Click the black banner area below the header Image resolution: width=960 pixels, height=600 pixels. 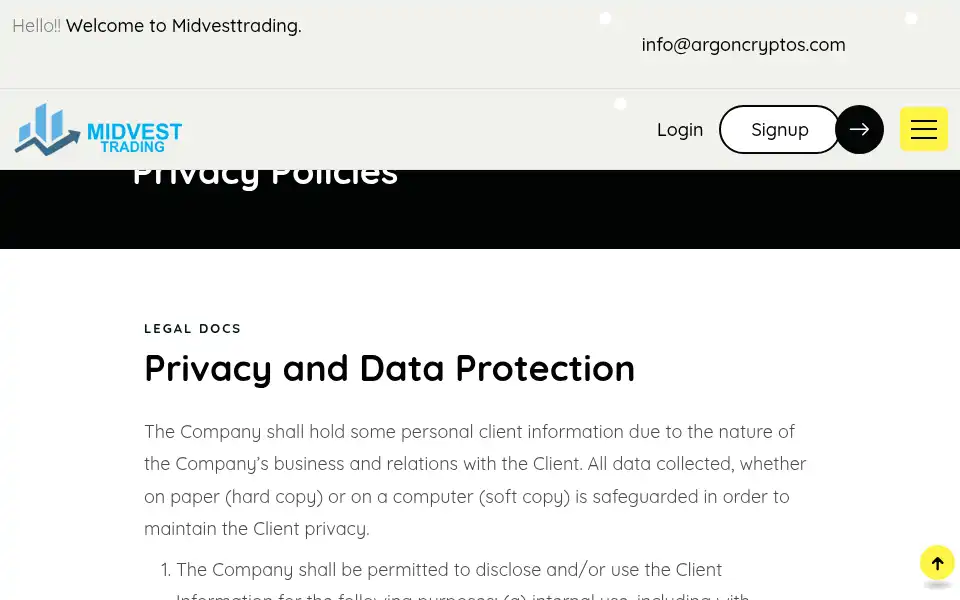pos(480,209)
